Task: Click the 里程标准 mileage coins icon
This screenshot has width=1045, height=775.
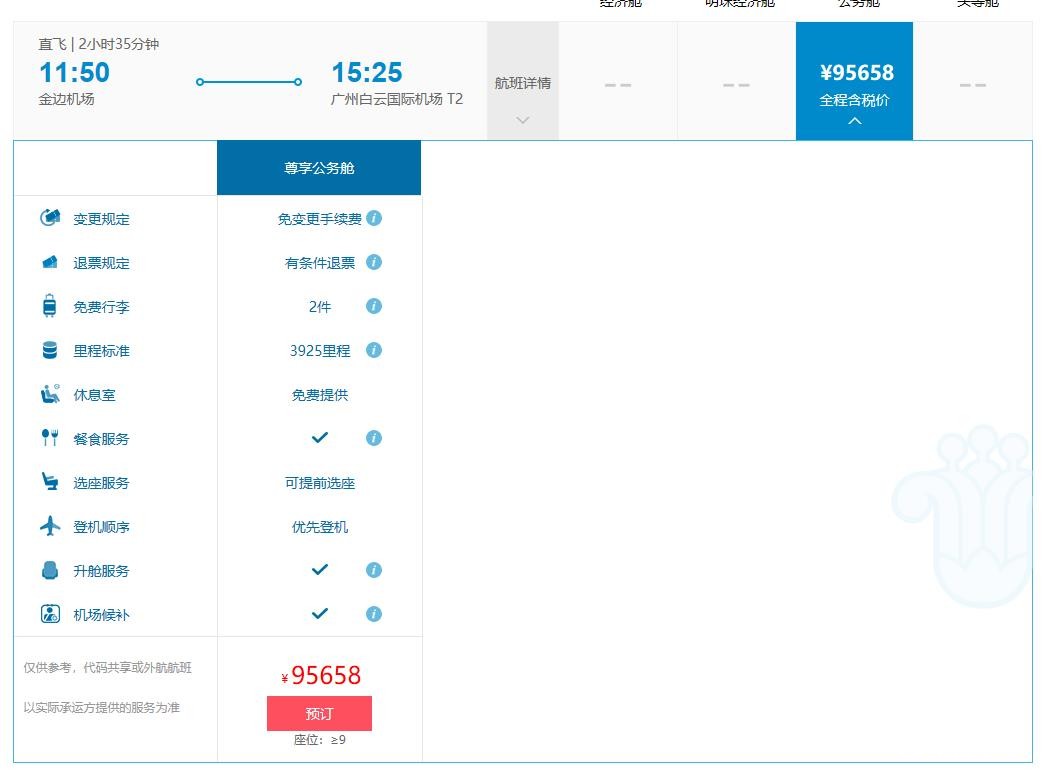Action: [50, 350]
